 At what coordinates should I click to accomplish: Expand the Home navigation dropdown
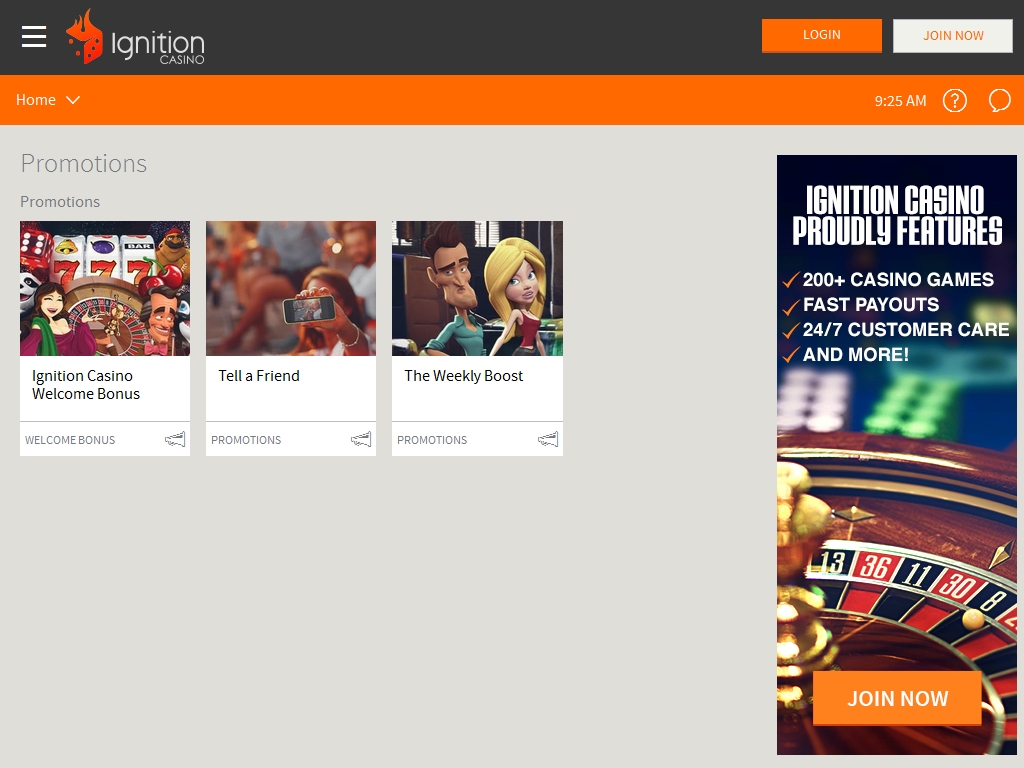[37, 100]
